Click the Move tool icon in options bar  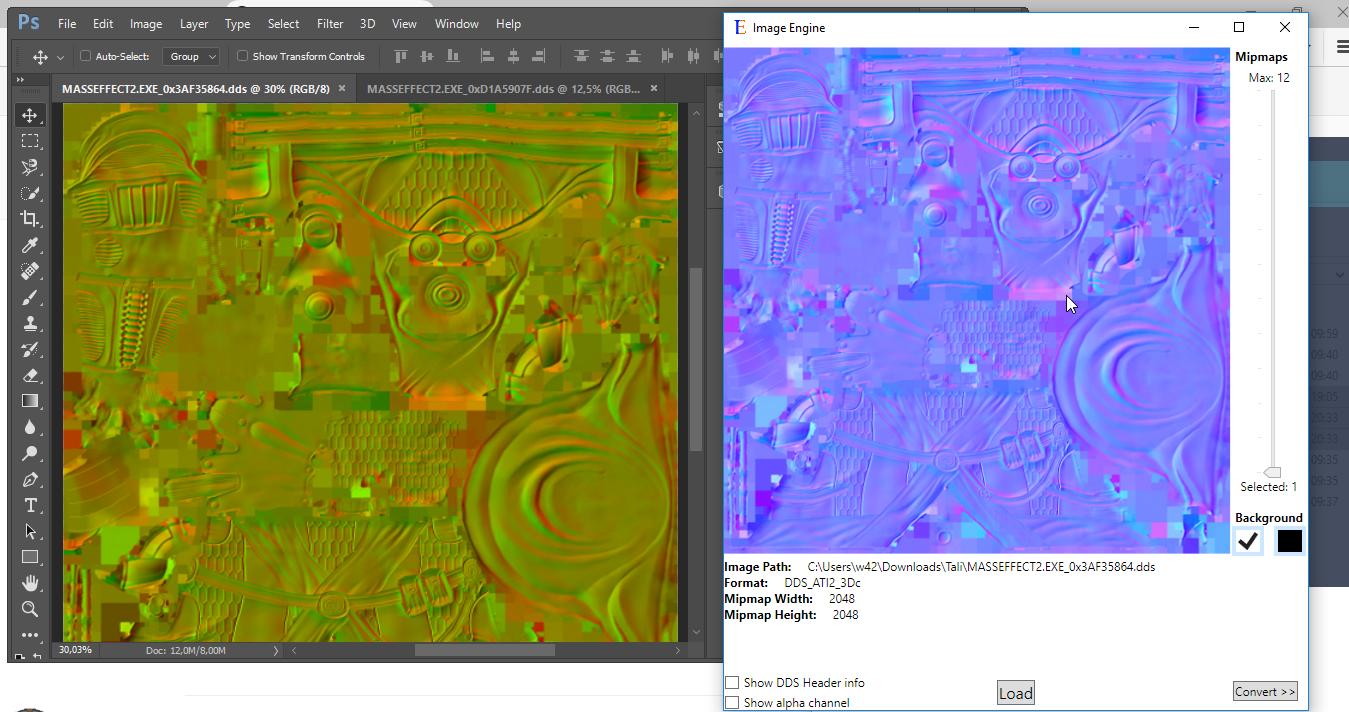40,57
